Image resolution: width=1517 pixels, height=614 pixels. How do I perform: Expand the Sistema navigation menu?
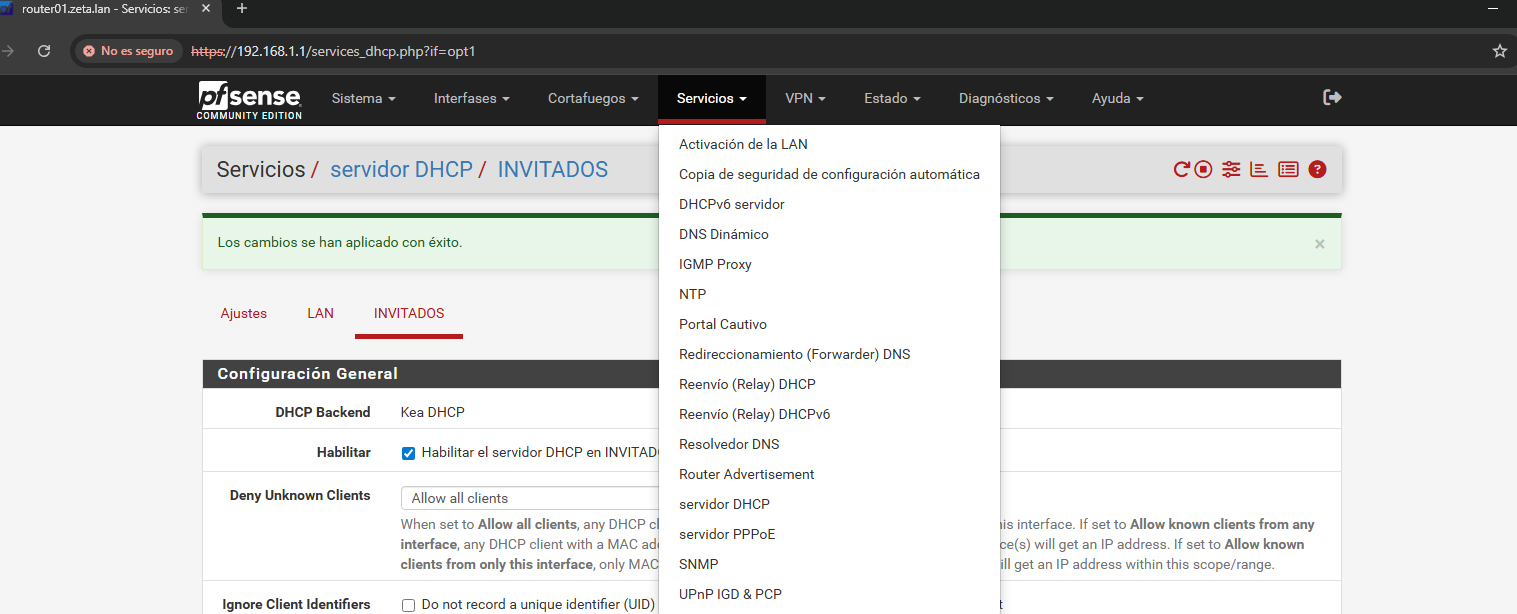[363, 99]
